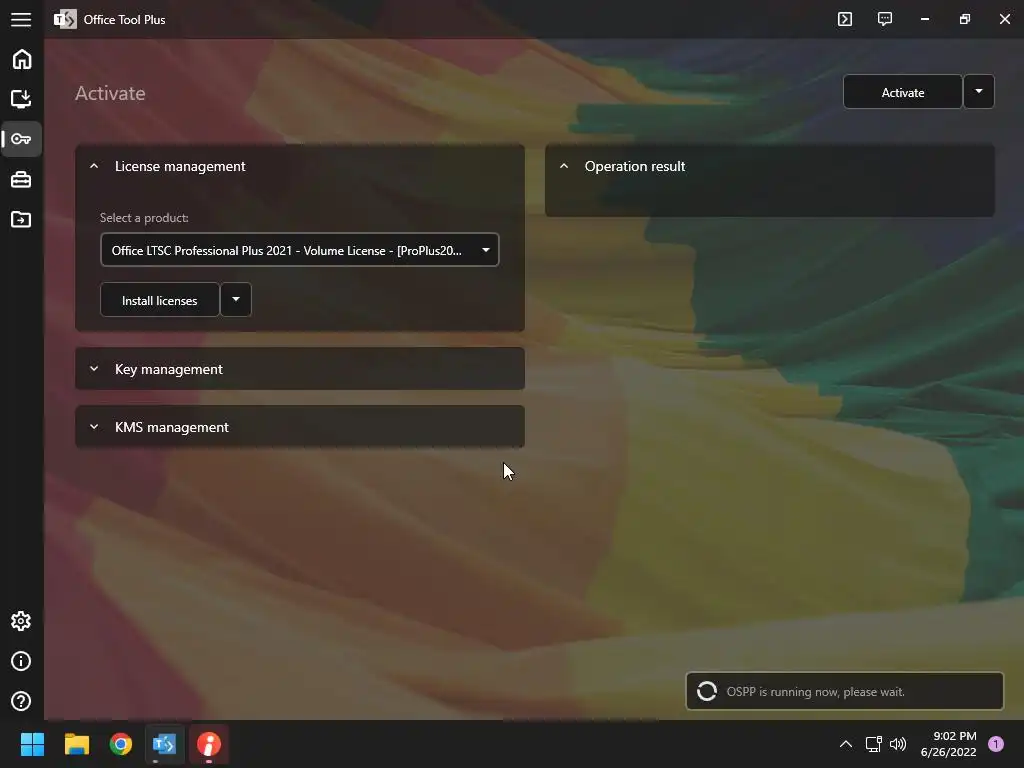The width and height of the screenshot is (1024, 768).
Task: Restore down the Office Tool Plus window
Action: [965, 19]
